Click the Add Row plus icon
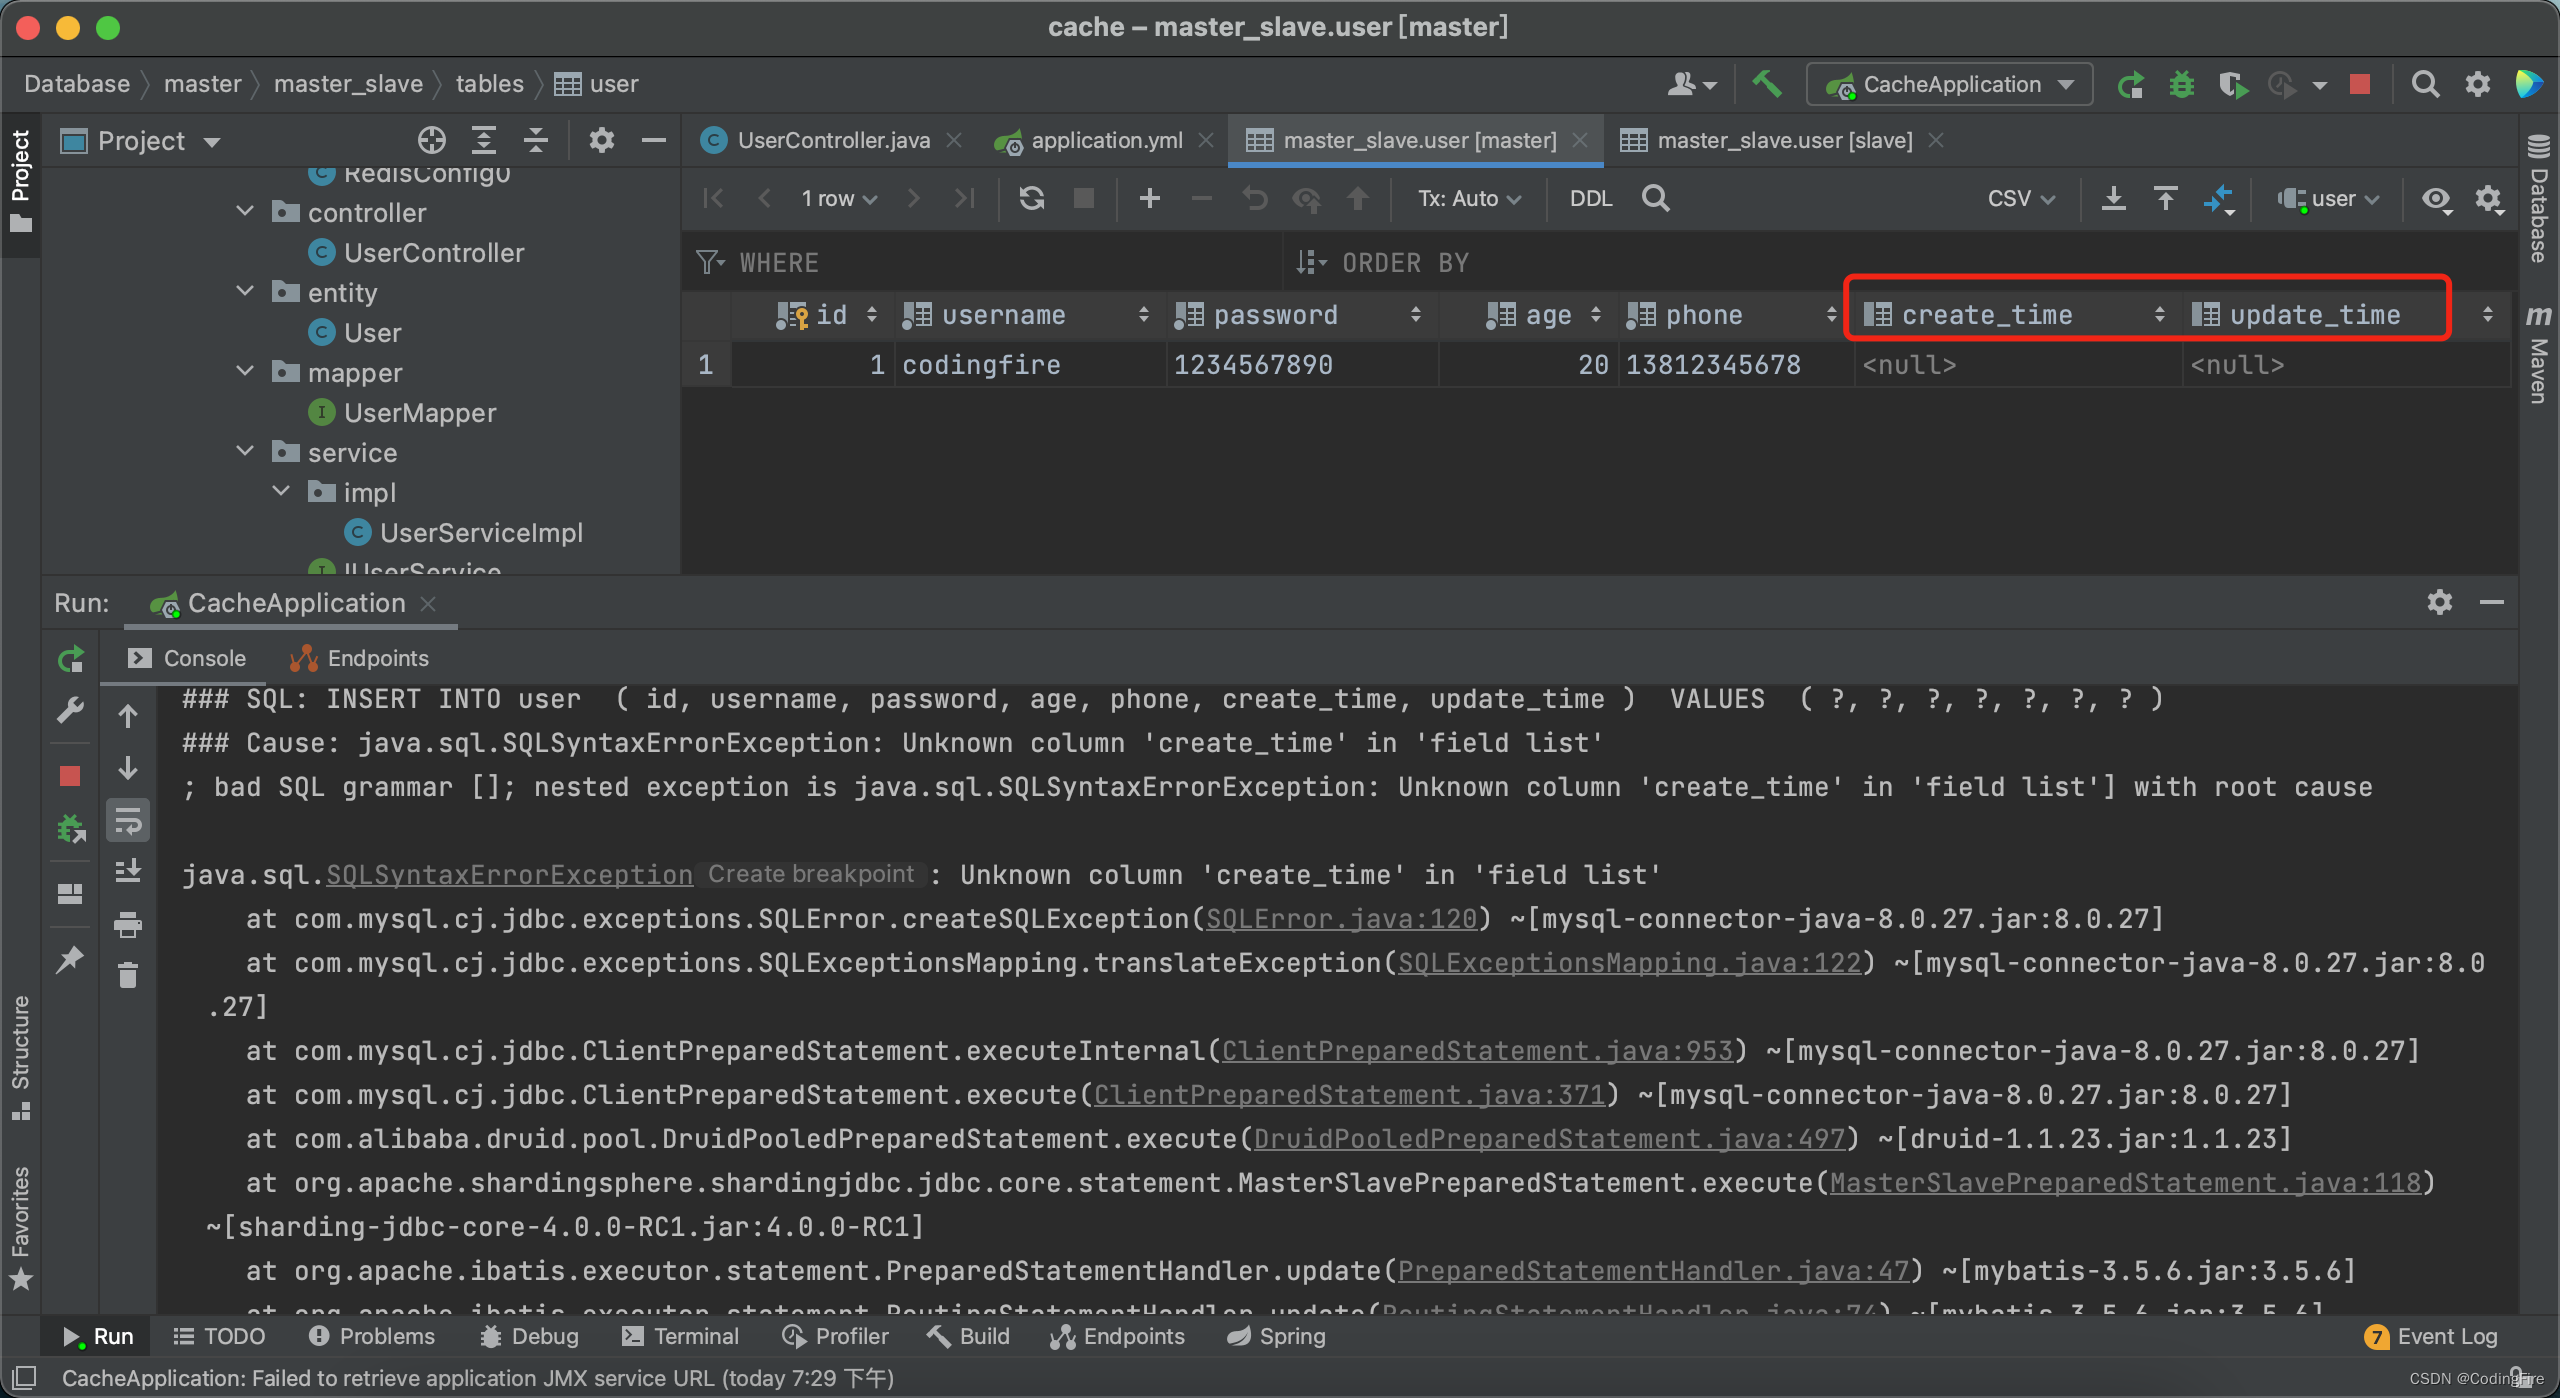 1149,198
